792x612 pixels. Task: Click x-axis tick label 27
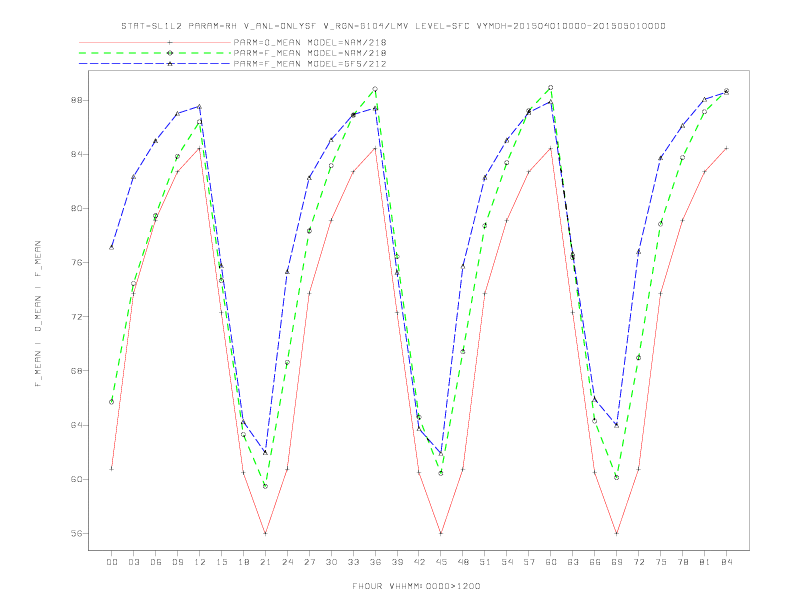point(309,562)
